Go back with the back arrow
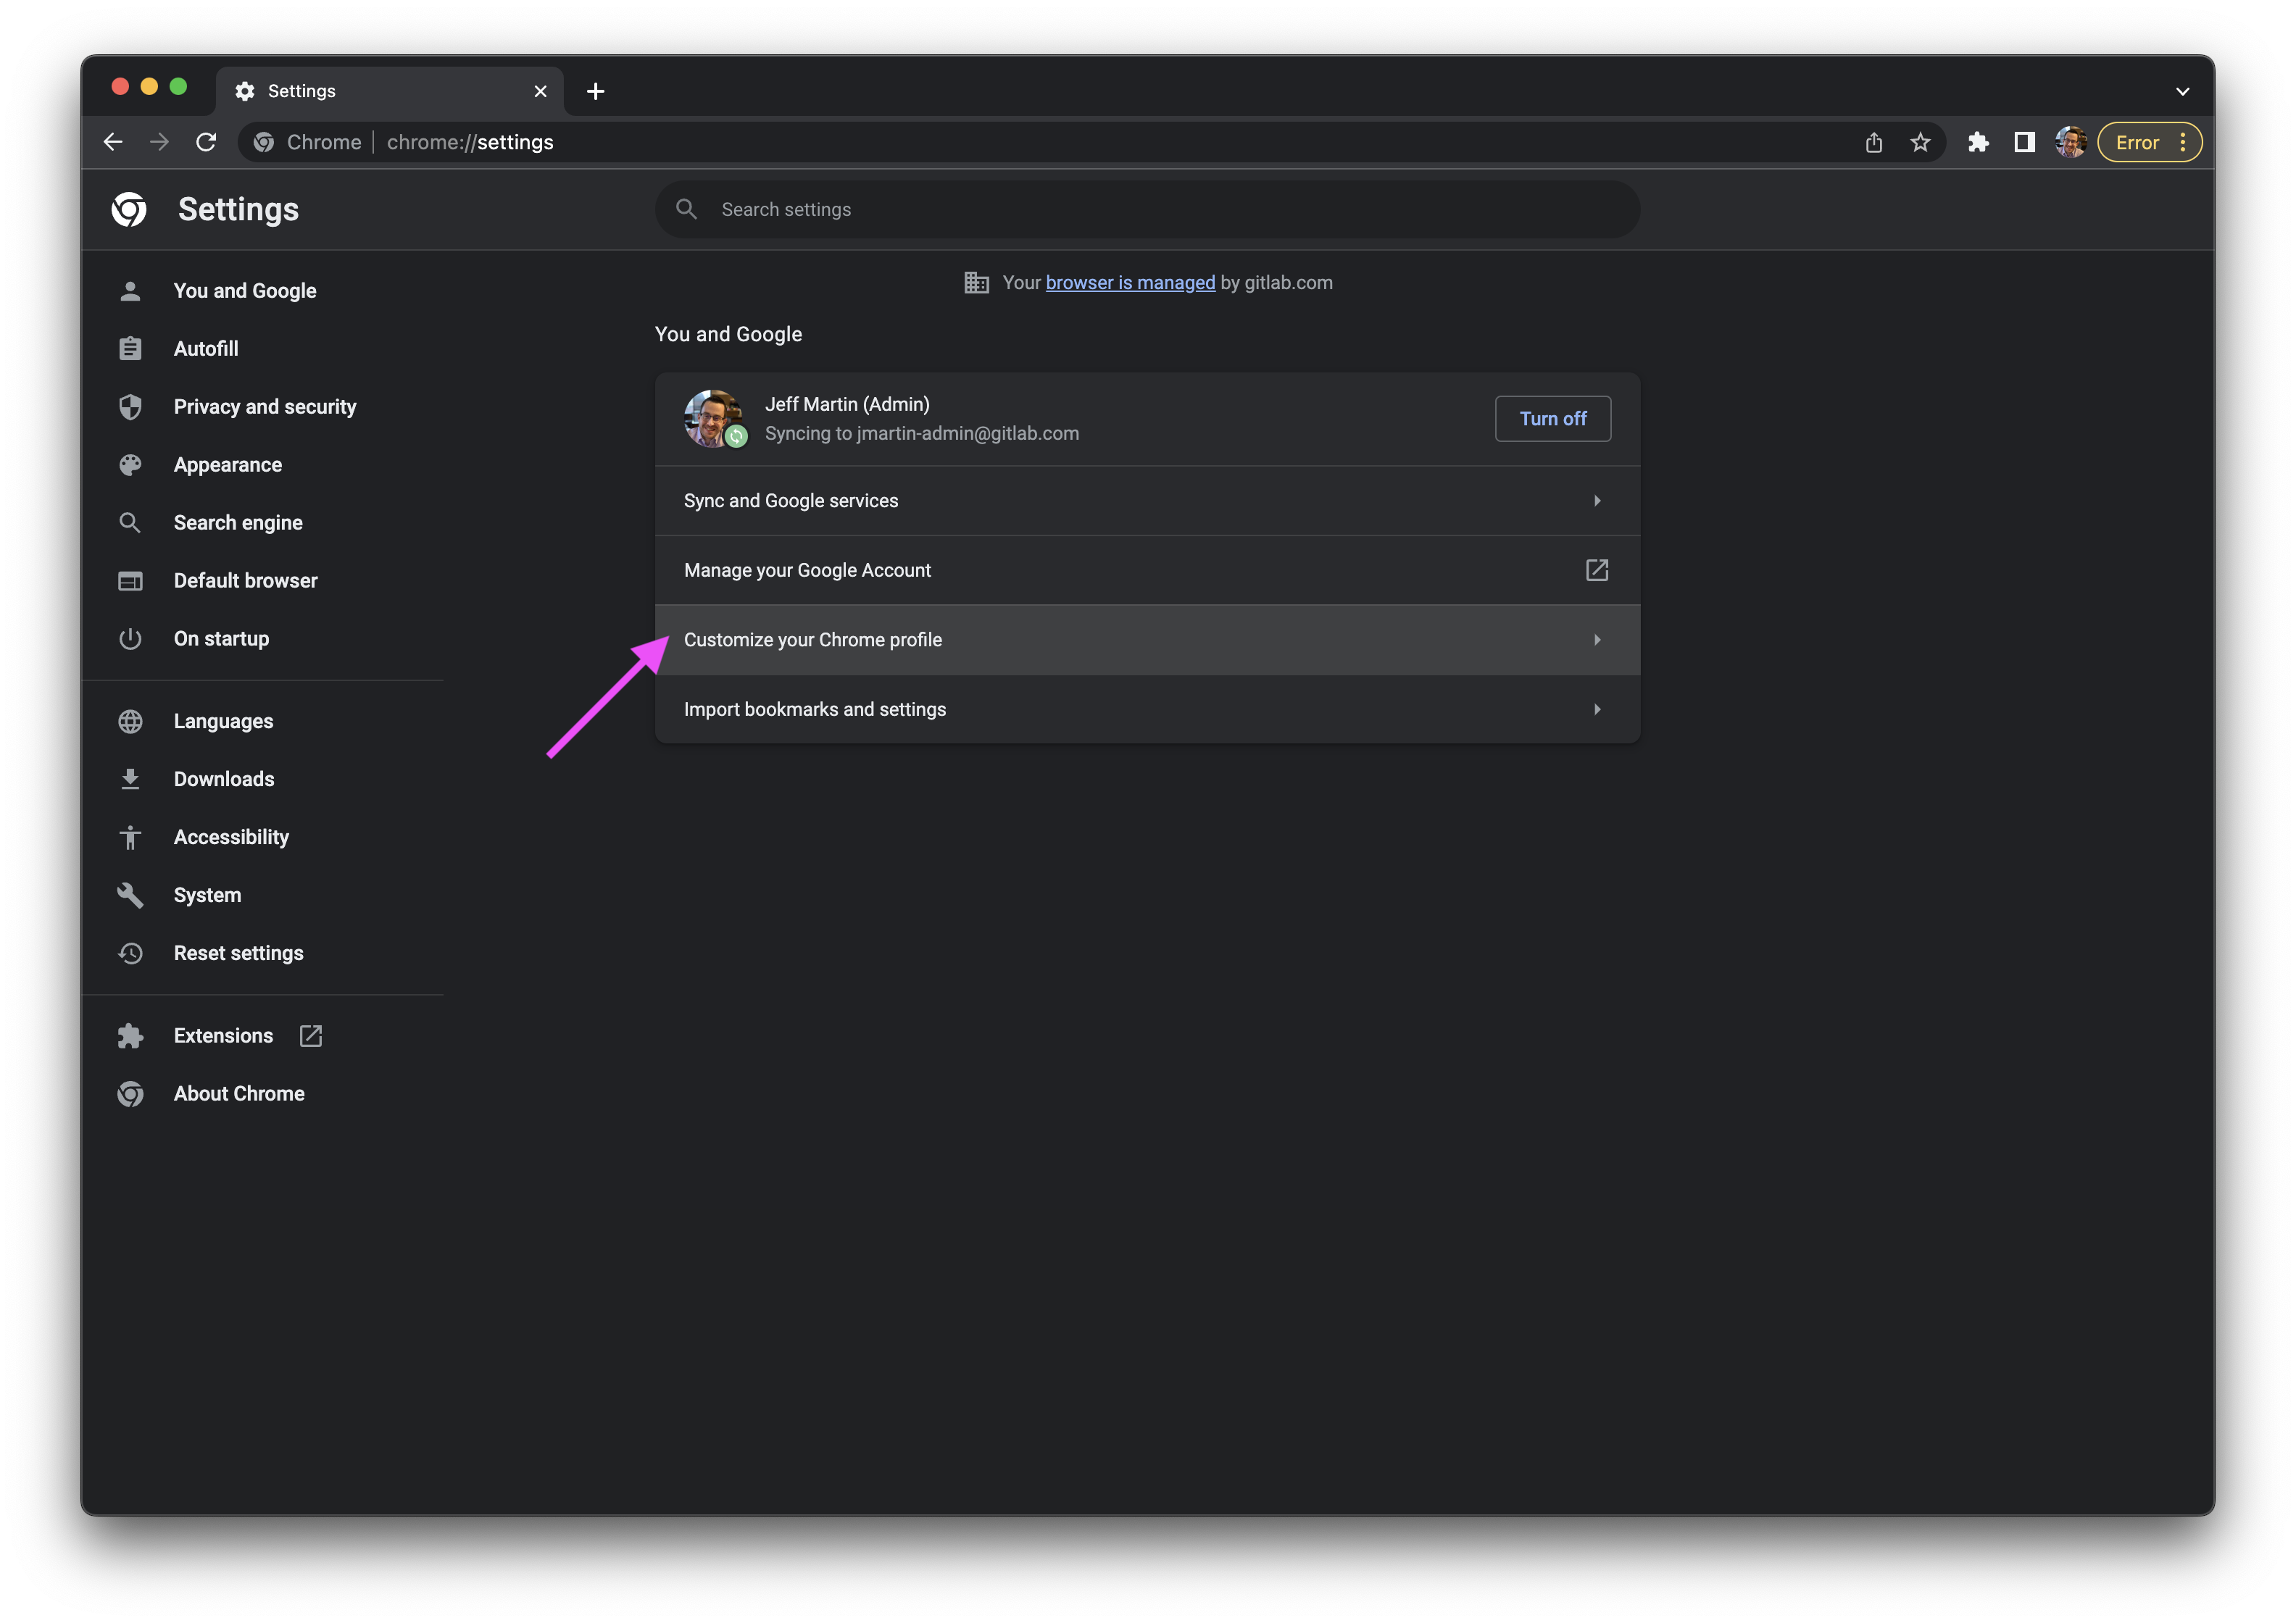 tap(113, 142)
